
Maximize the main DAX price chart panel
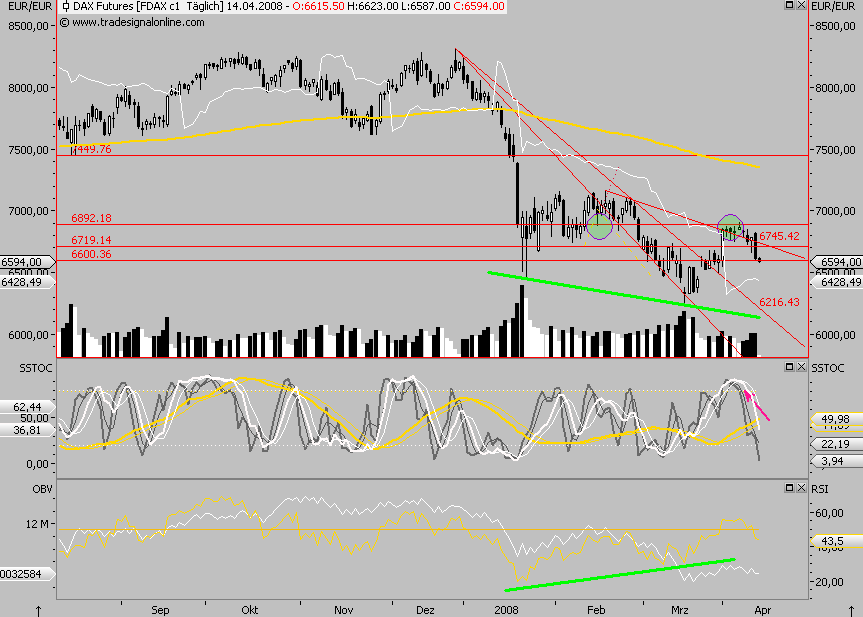[789, 5]
